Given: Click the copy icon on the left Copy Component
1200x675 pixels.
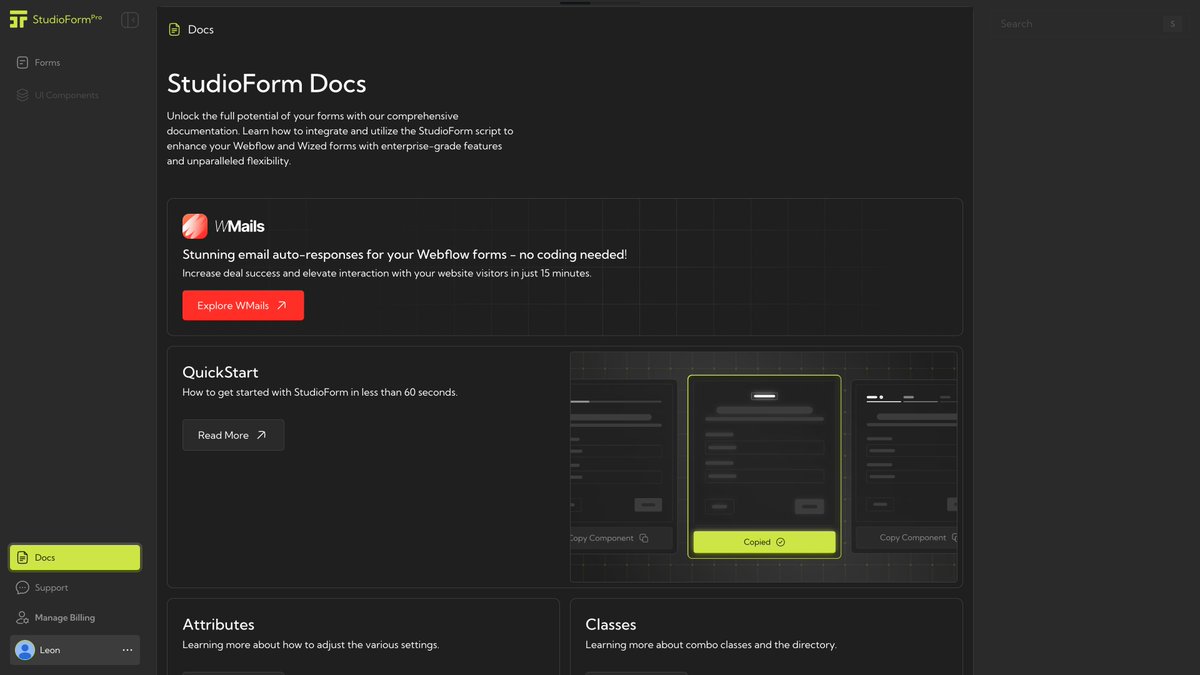Looking at the screenshot, I should (x=644, y=538).
